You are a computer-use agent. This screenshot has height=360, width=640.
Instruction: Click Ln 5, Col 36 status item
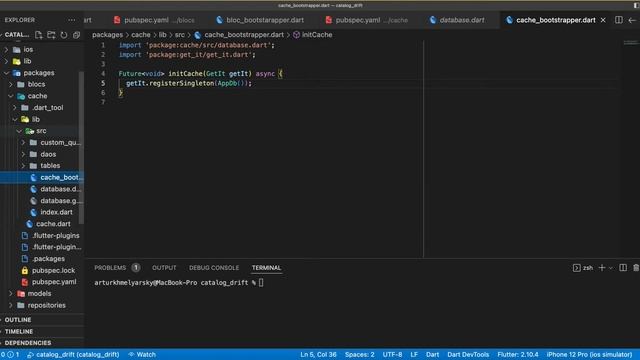tap(318, 355)
